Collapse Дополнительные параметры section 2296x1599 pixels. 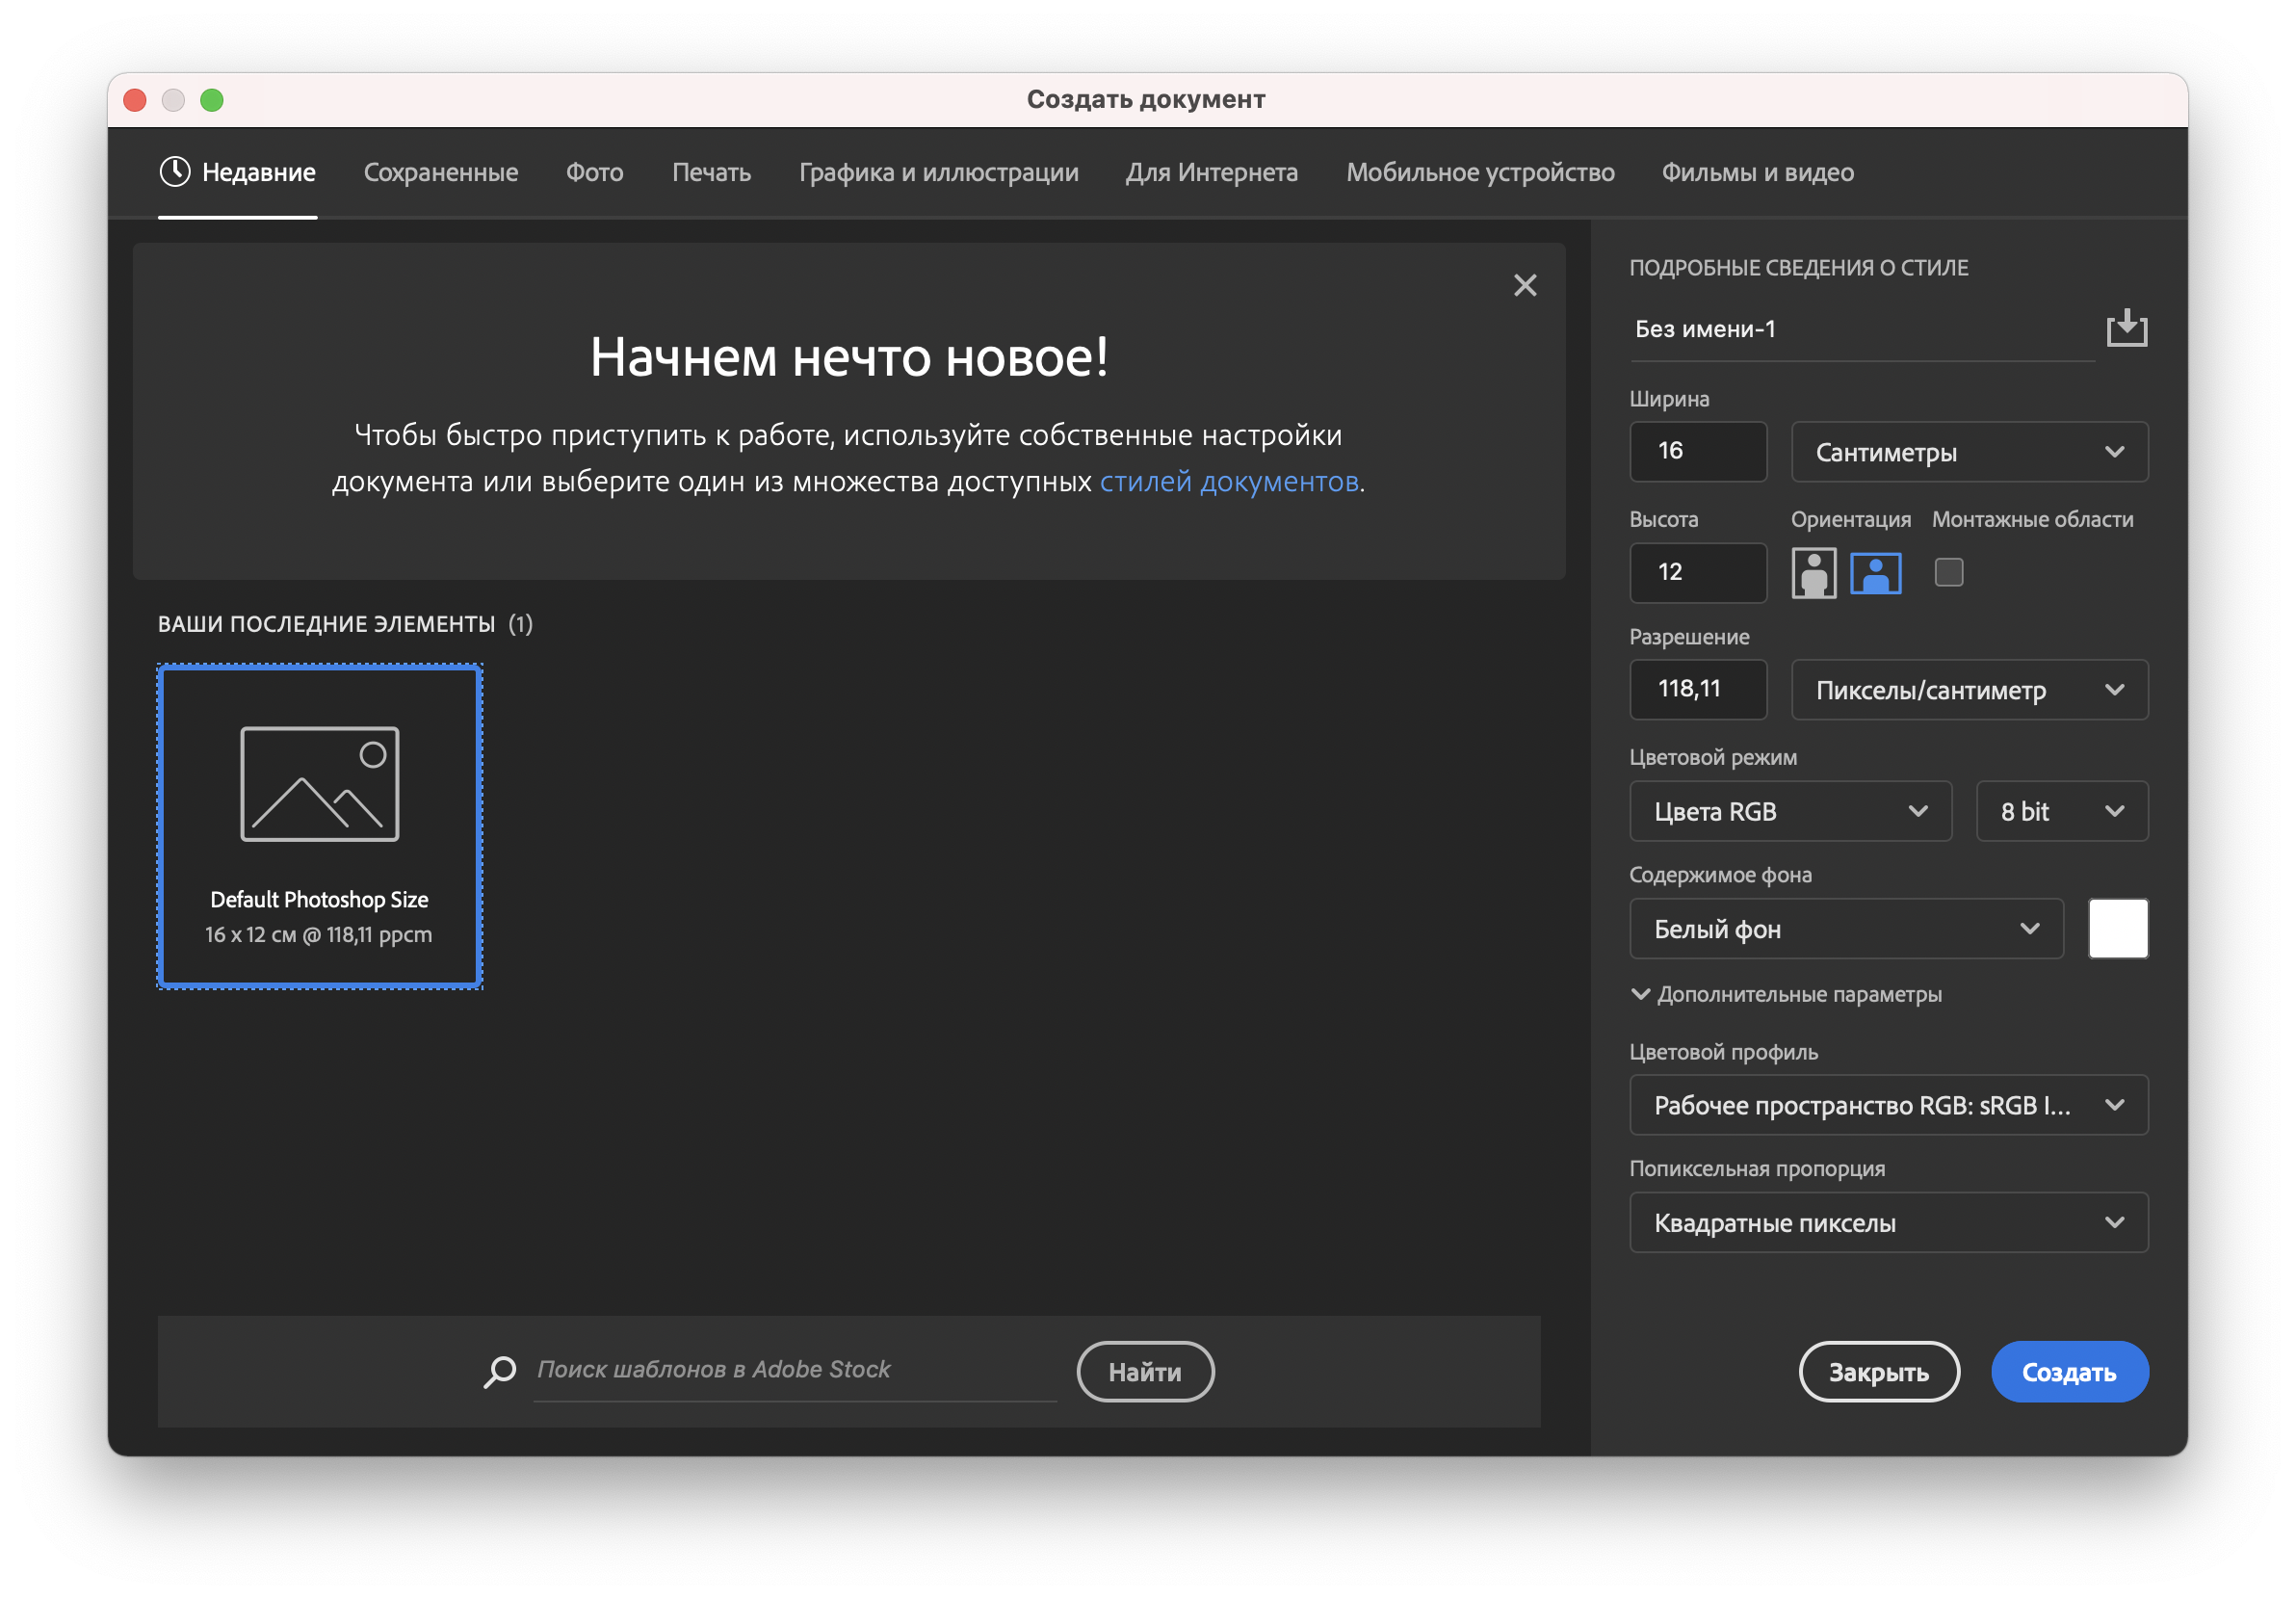[1641, 994]
